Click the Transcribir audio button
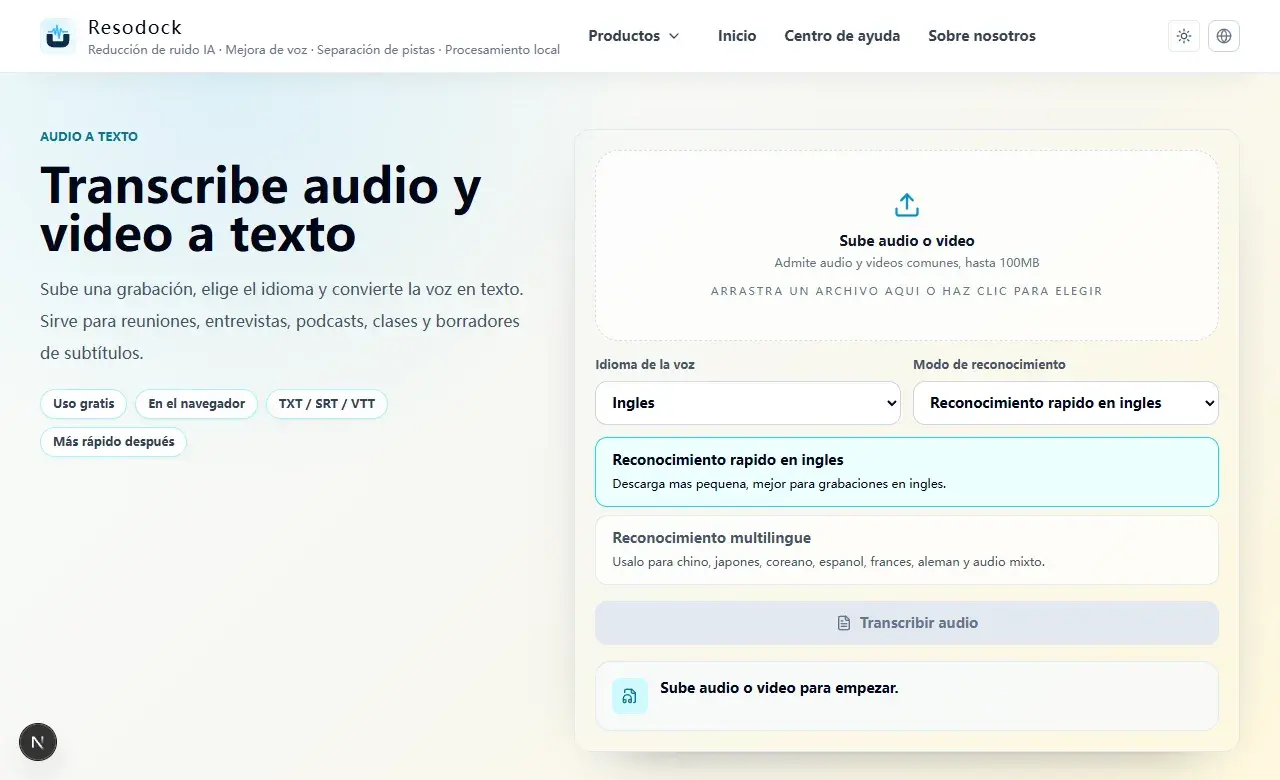The height and width of the screenshot is (780, 1280). [907, 623]
